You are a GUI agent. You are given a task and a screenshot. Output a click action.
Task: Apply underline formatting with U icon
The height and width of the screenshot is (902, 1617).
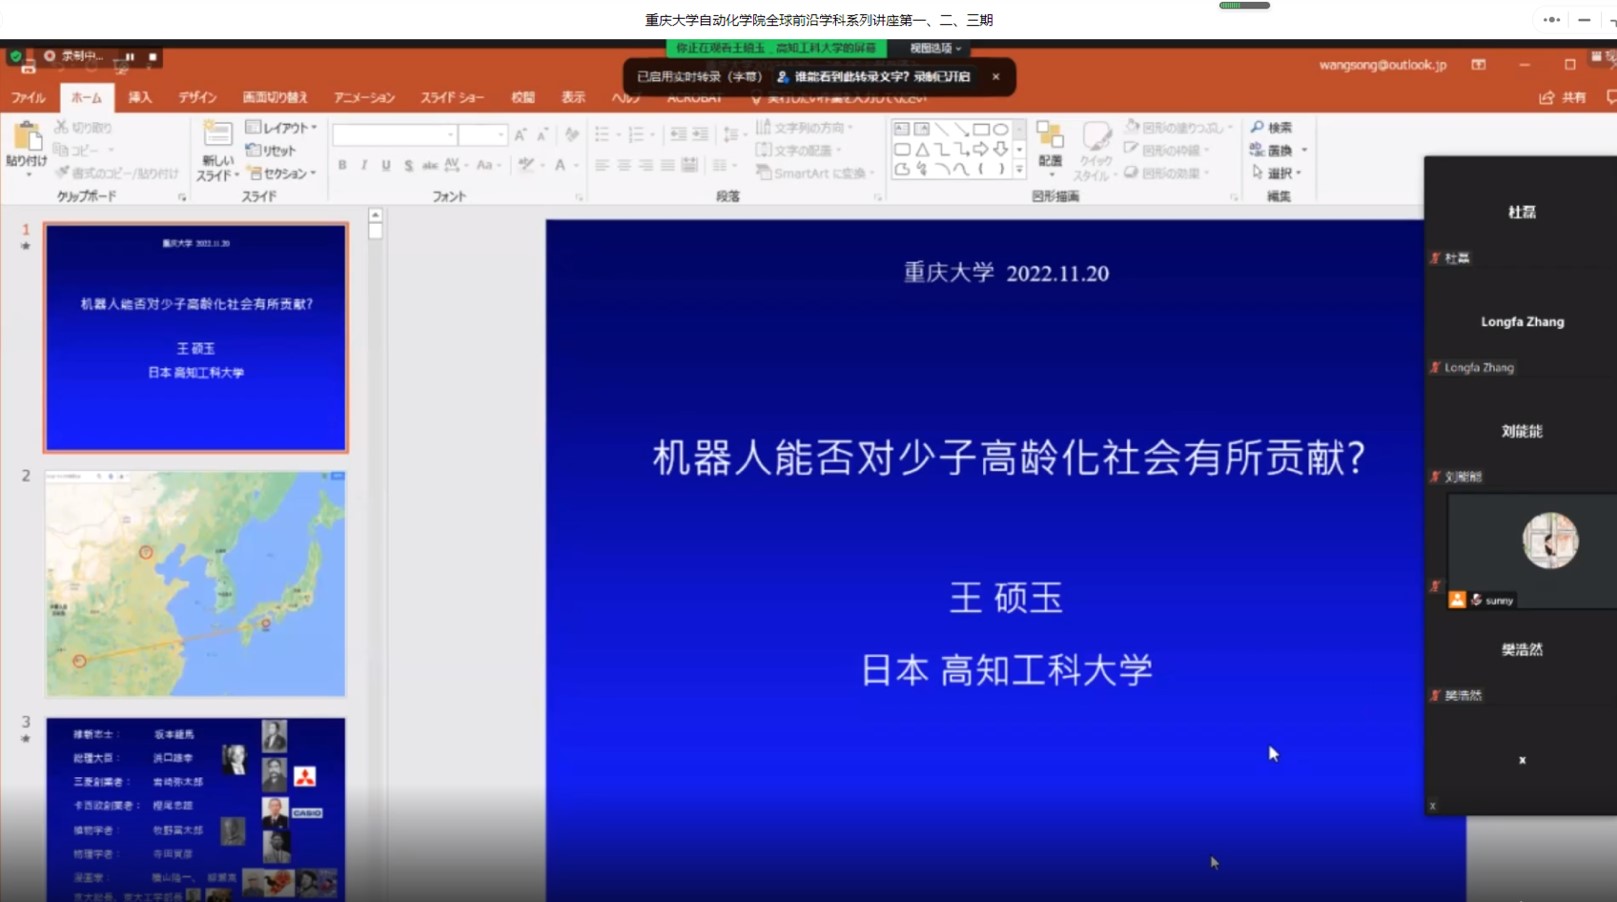[386, 165]
